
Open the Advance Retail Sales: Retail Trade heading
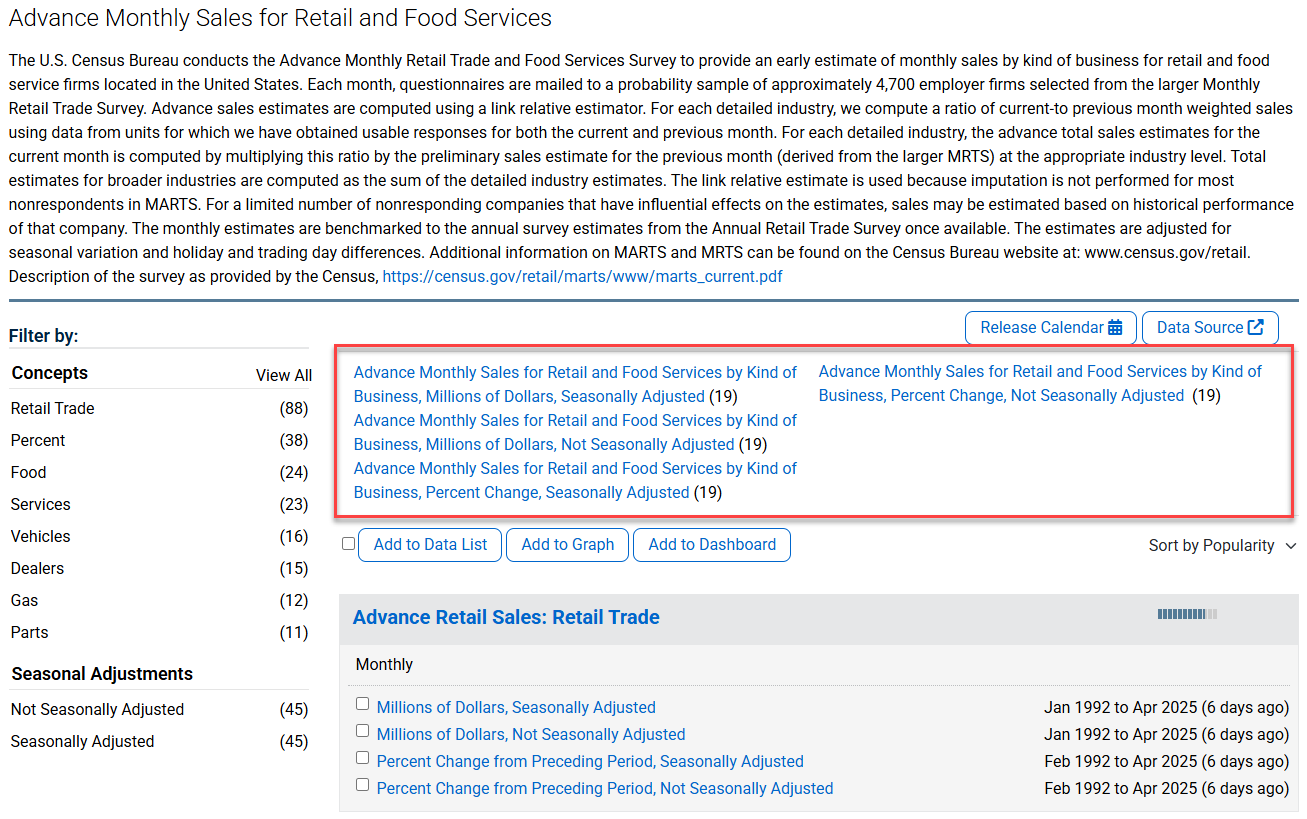(506, 617)
